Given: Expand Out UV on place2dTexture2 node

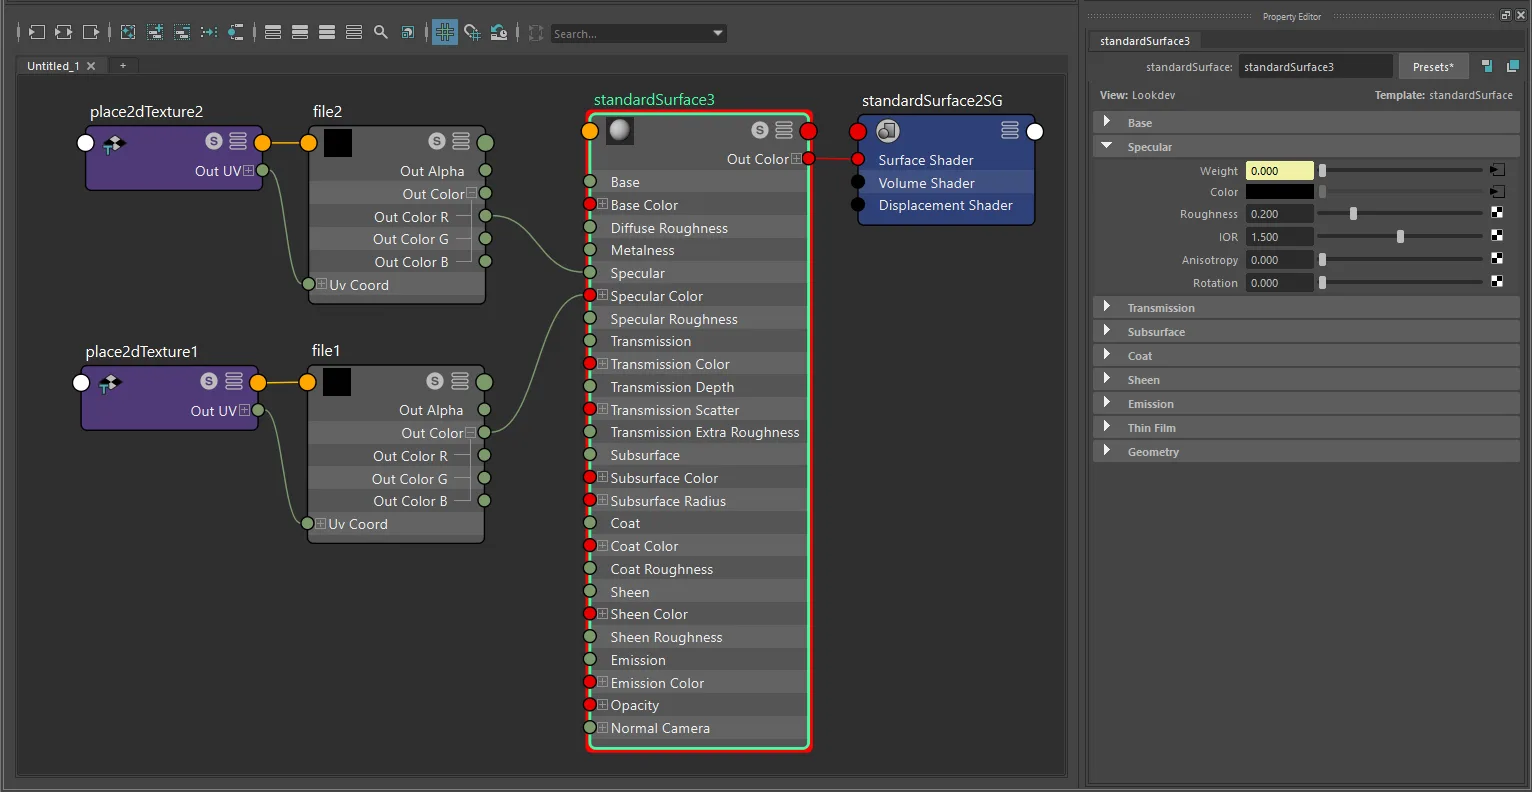Looking at the screenshot, I should click(x=249, y=170).
